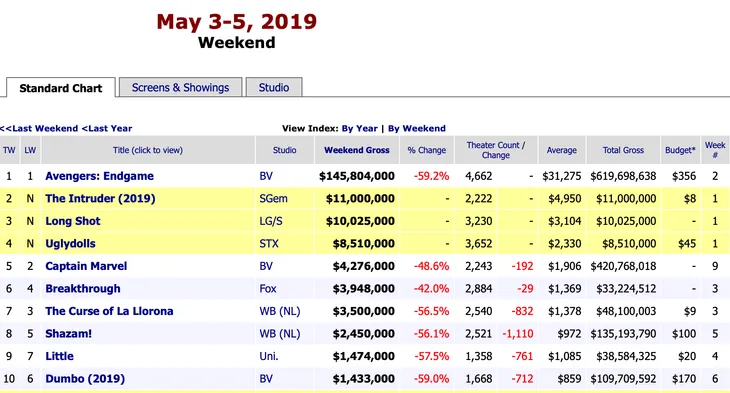View index By Year

coord(359,129)
